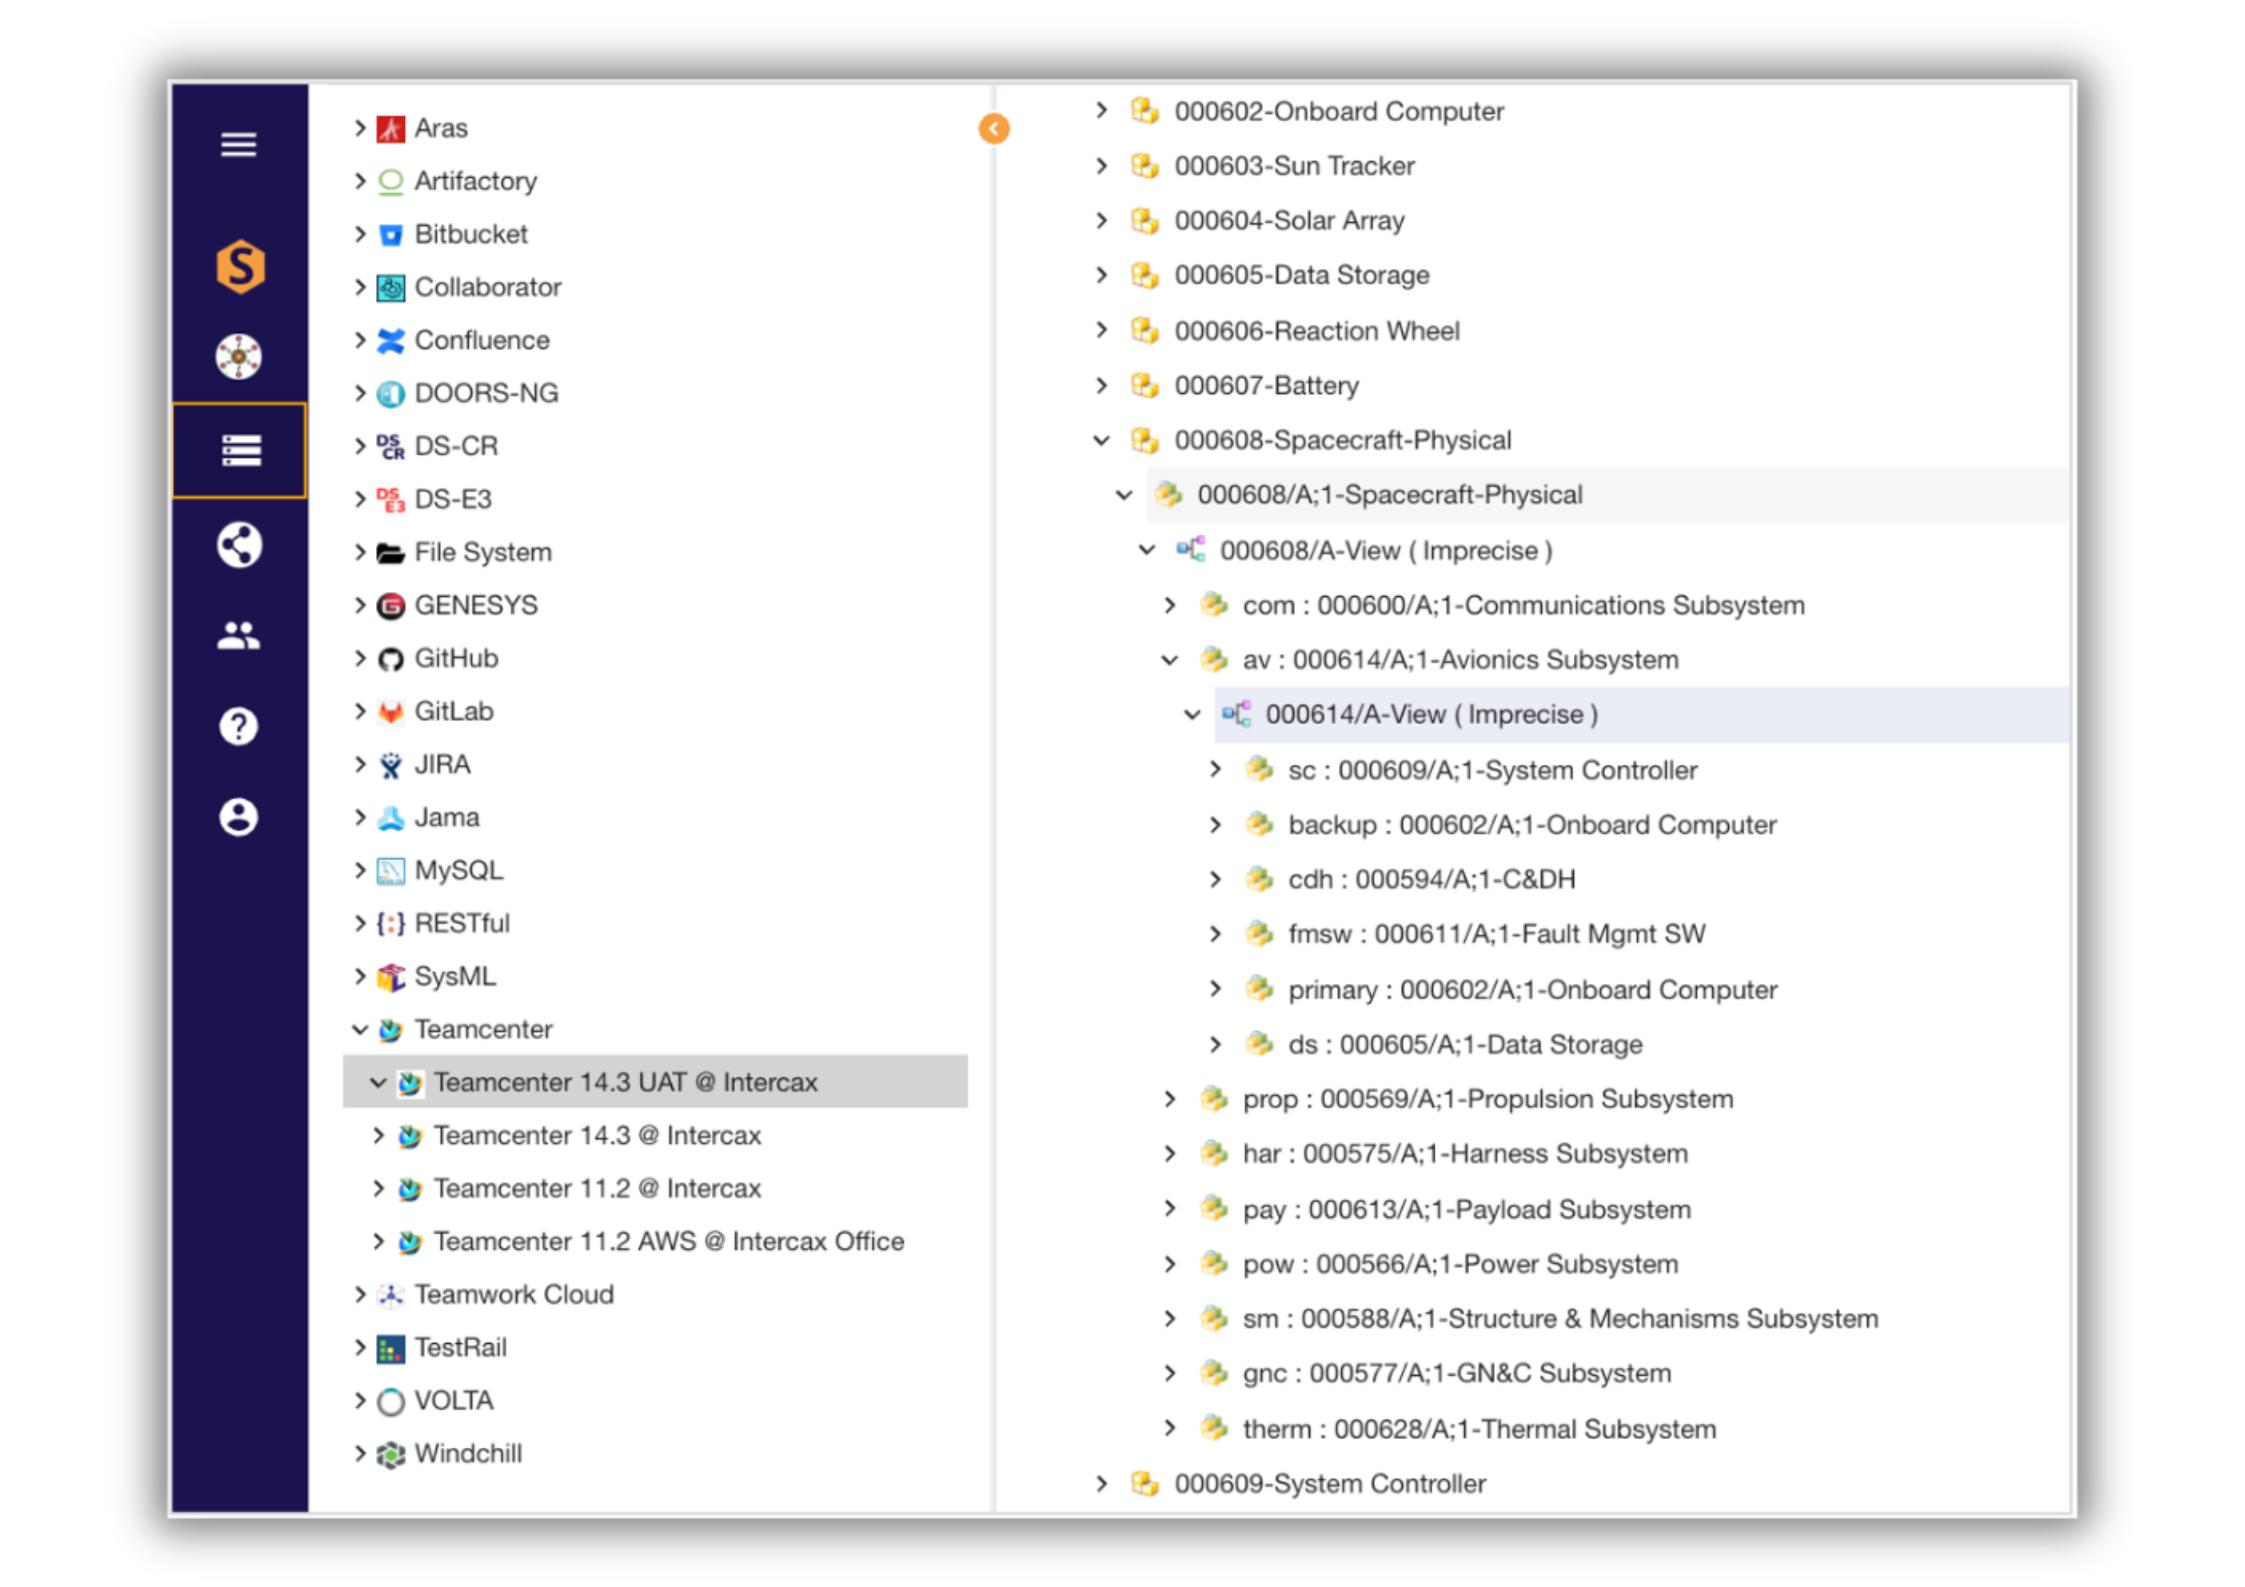Open the repositories list icon in sidebar
Viewport: 2245px width, 1587px height.
240,450
